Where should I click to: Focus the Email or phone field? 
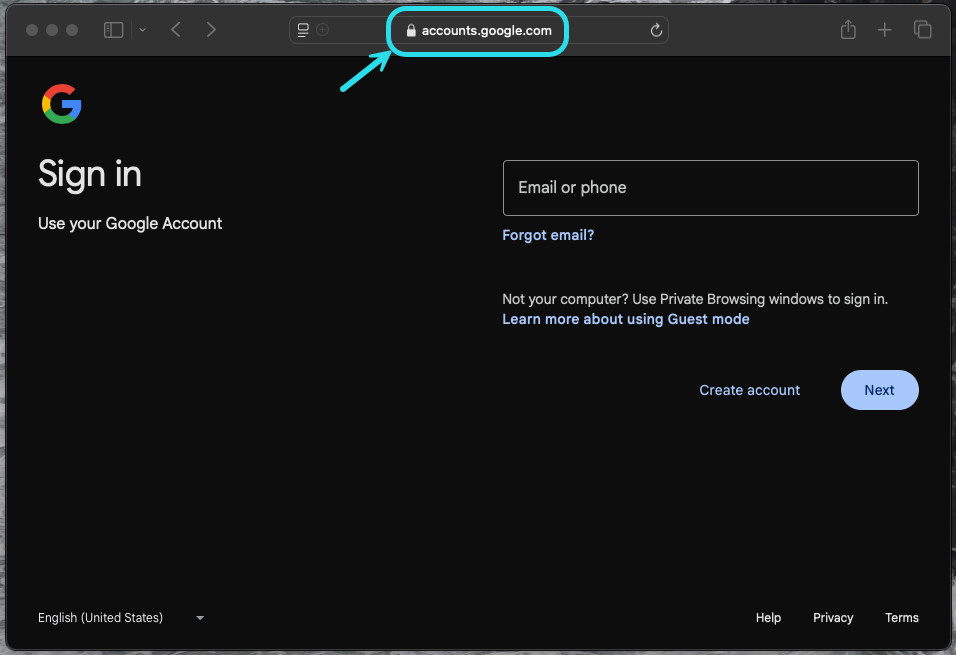tap(710, 188)
